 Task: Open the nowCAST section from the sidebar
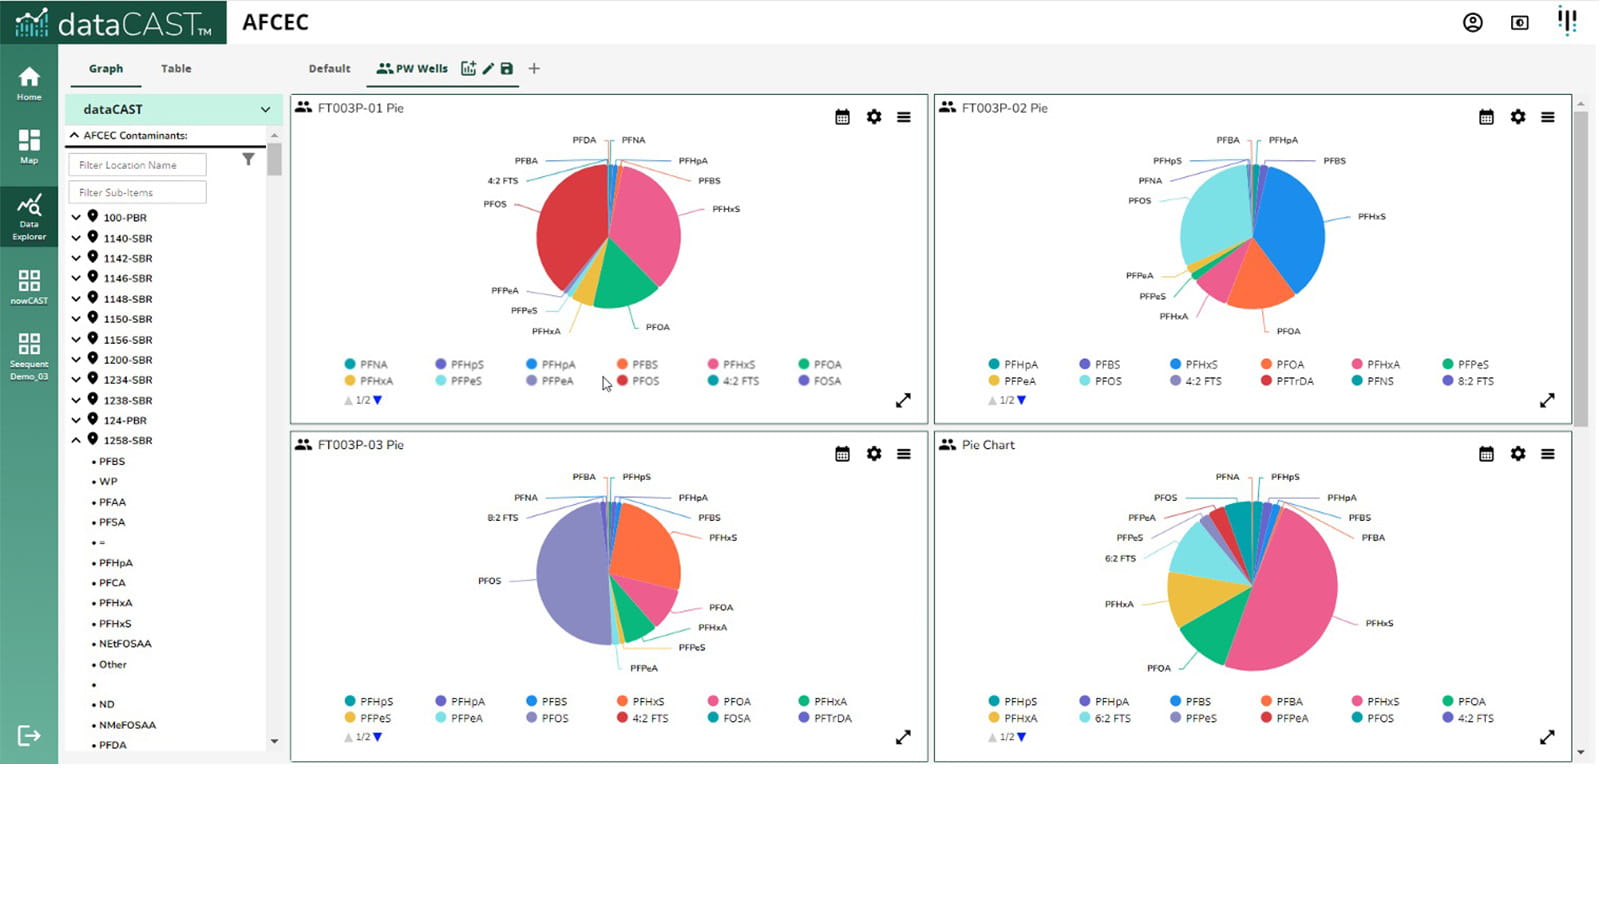(x=29, y=285)
